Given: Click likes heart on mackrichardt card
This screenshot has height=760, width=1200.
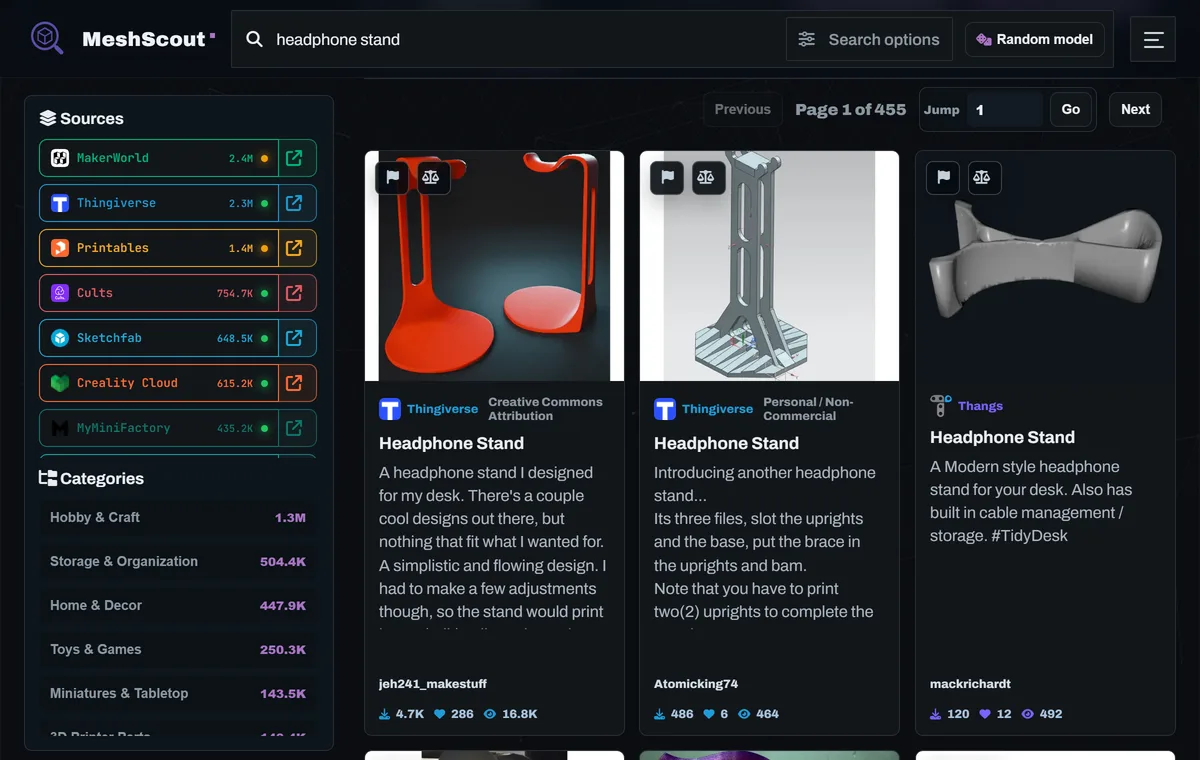Looking at the screenshot, I should (x=984, y=714).
